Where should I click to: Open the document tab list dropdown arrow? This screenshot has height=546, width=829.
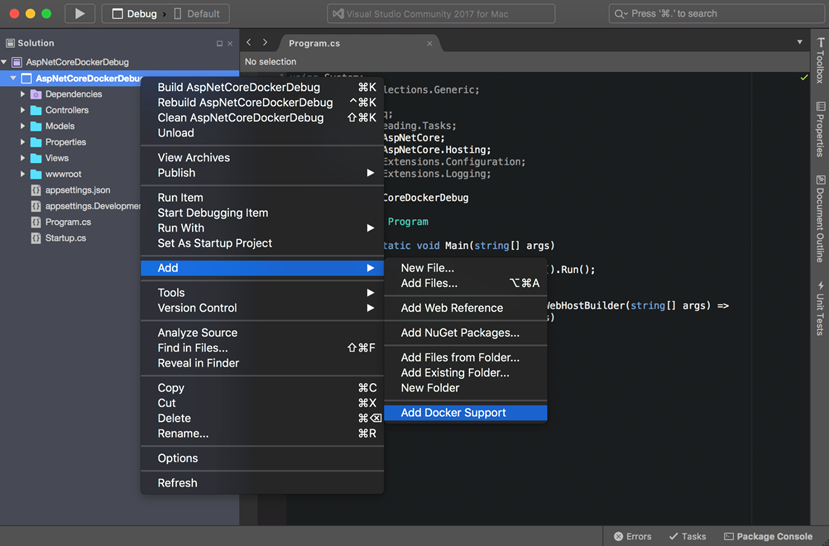click(x=799, y=42)
